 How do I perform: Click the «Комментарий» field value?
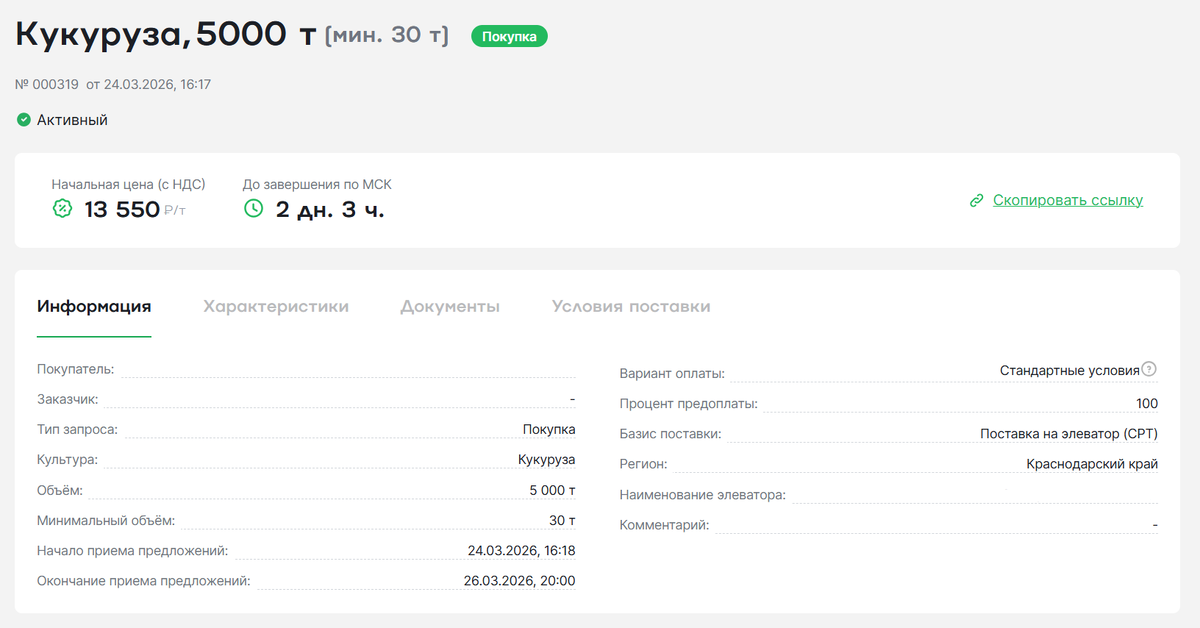[x=1155, y=523]
